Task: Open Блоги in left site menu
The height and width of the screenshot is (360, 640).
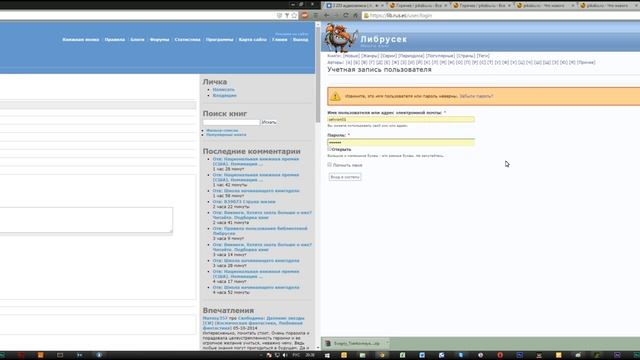Action: click(137, 40)
